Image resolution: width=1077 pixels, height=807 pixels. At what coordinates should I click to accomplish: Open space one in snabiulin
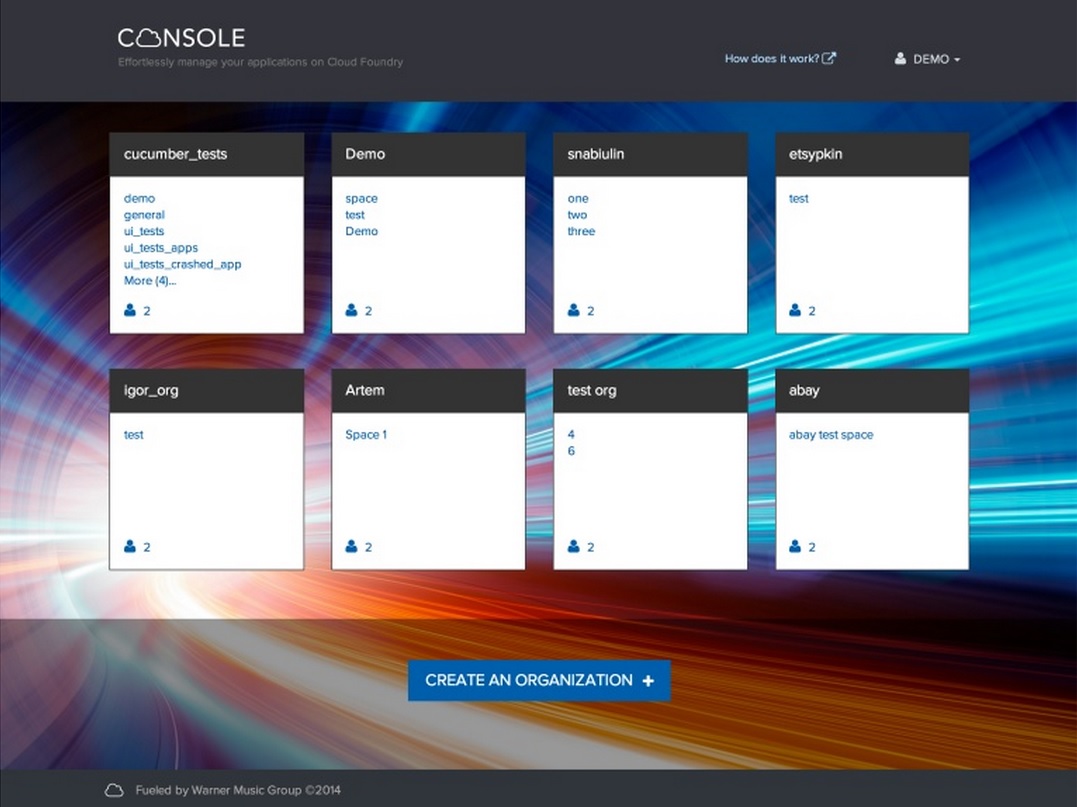578,198
